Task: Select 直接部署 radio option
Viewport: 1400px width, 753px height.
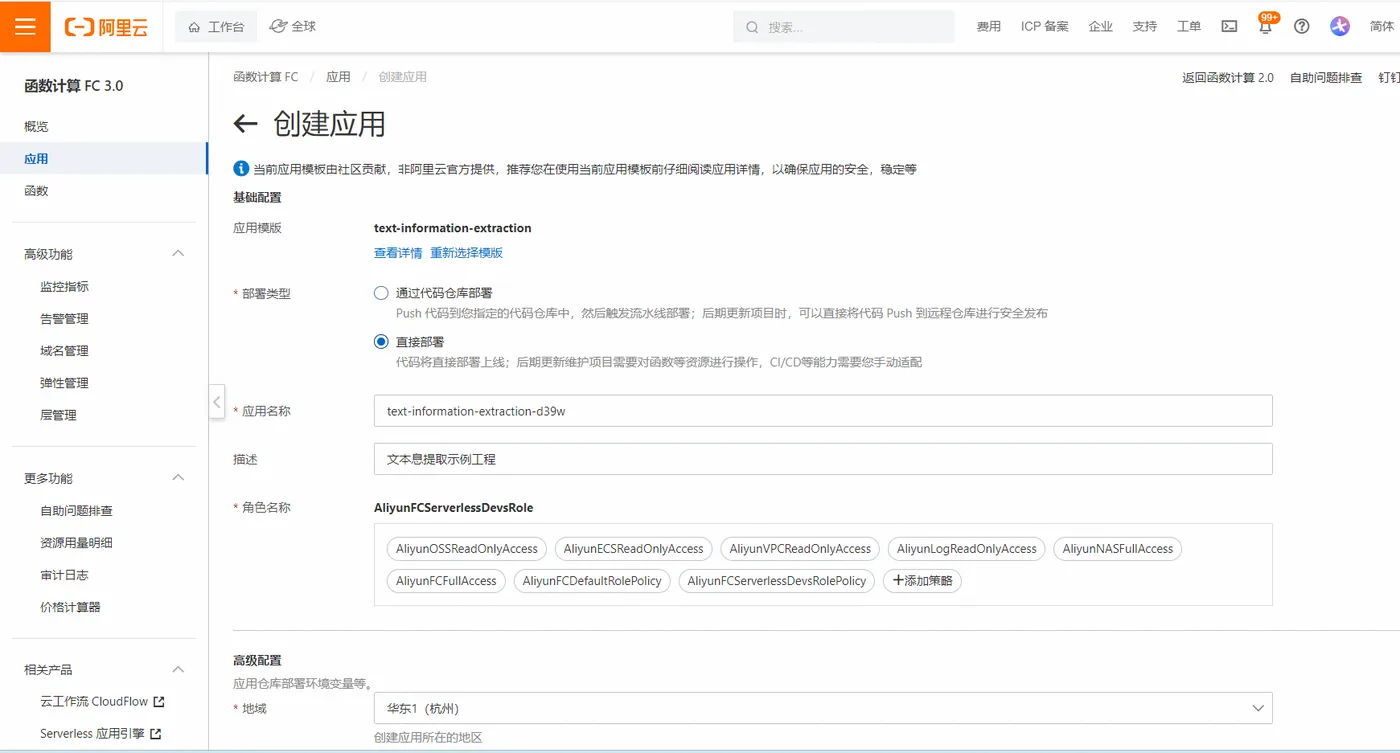Action: coord(381,341)
